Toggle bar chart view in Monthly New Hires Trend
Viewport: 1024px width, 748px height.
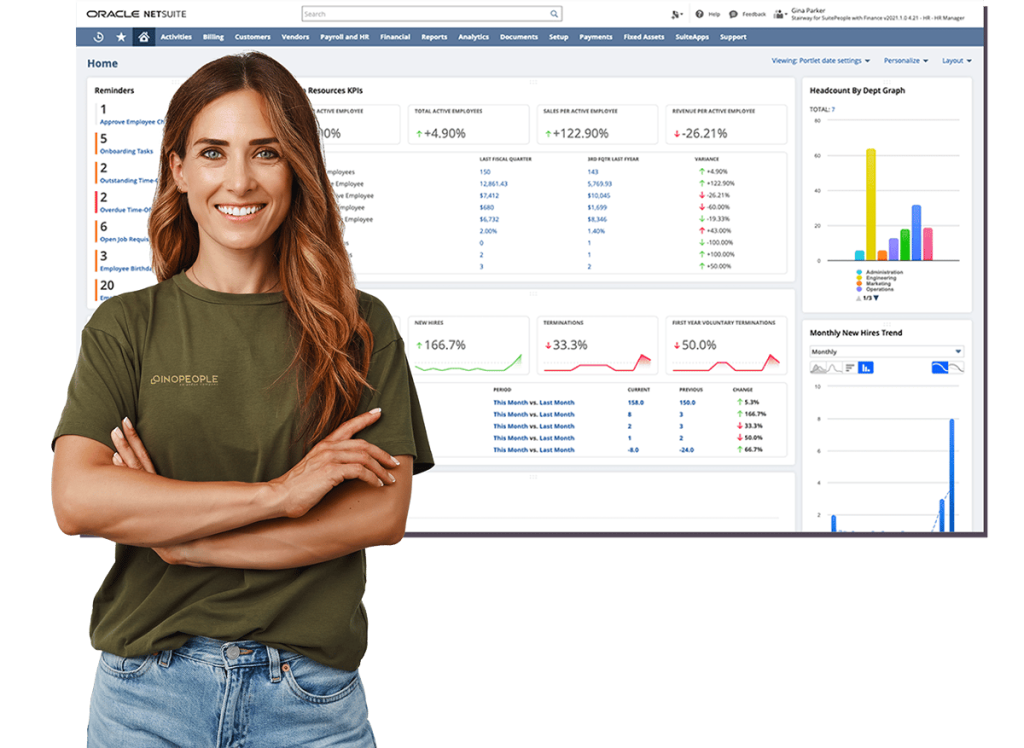point(866,367)
